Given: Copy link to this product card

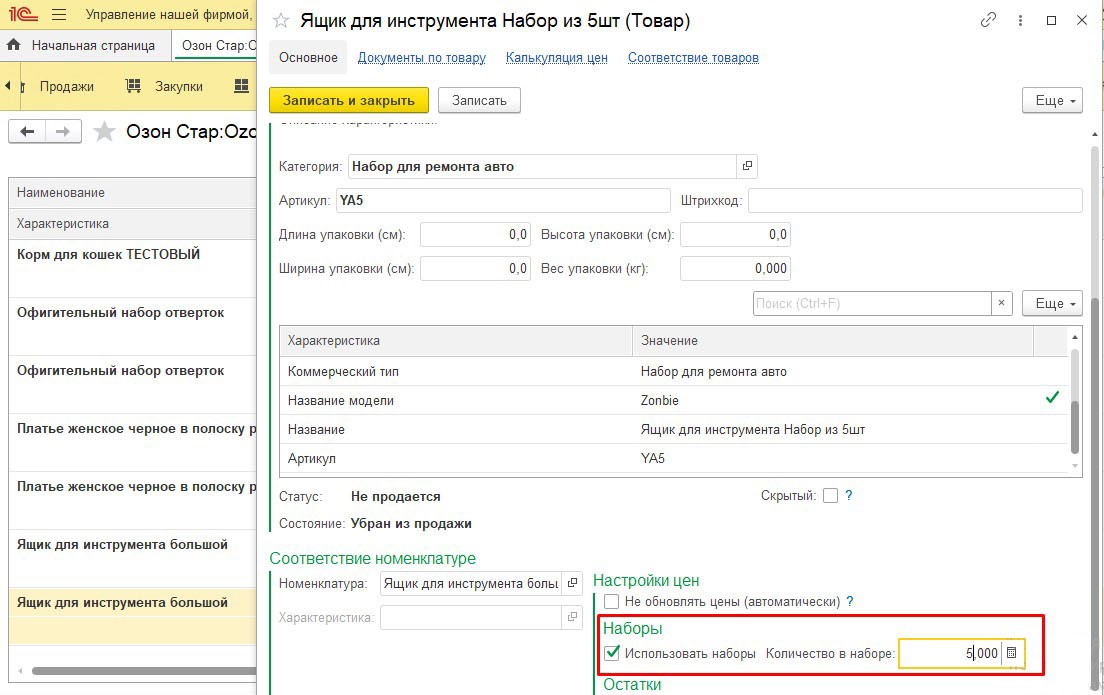Looking at the screenshot, I should click(x=988, y=20).
